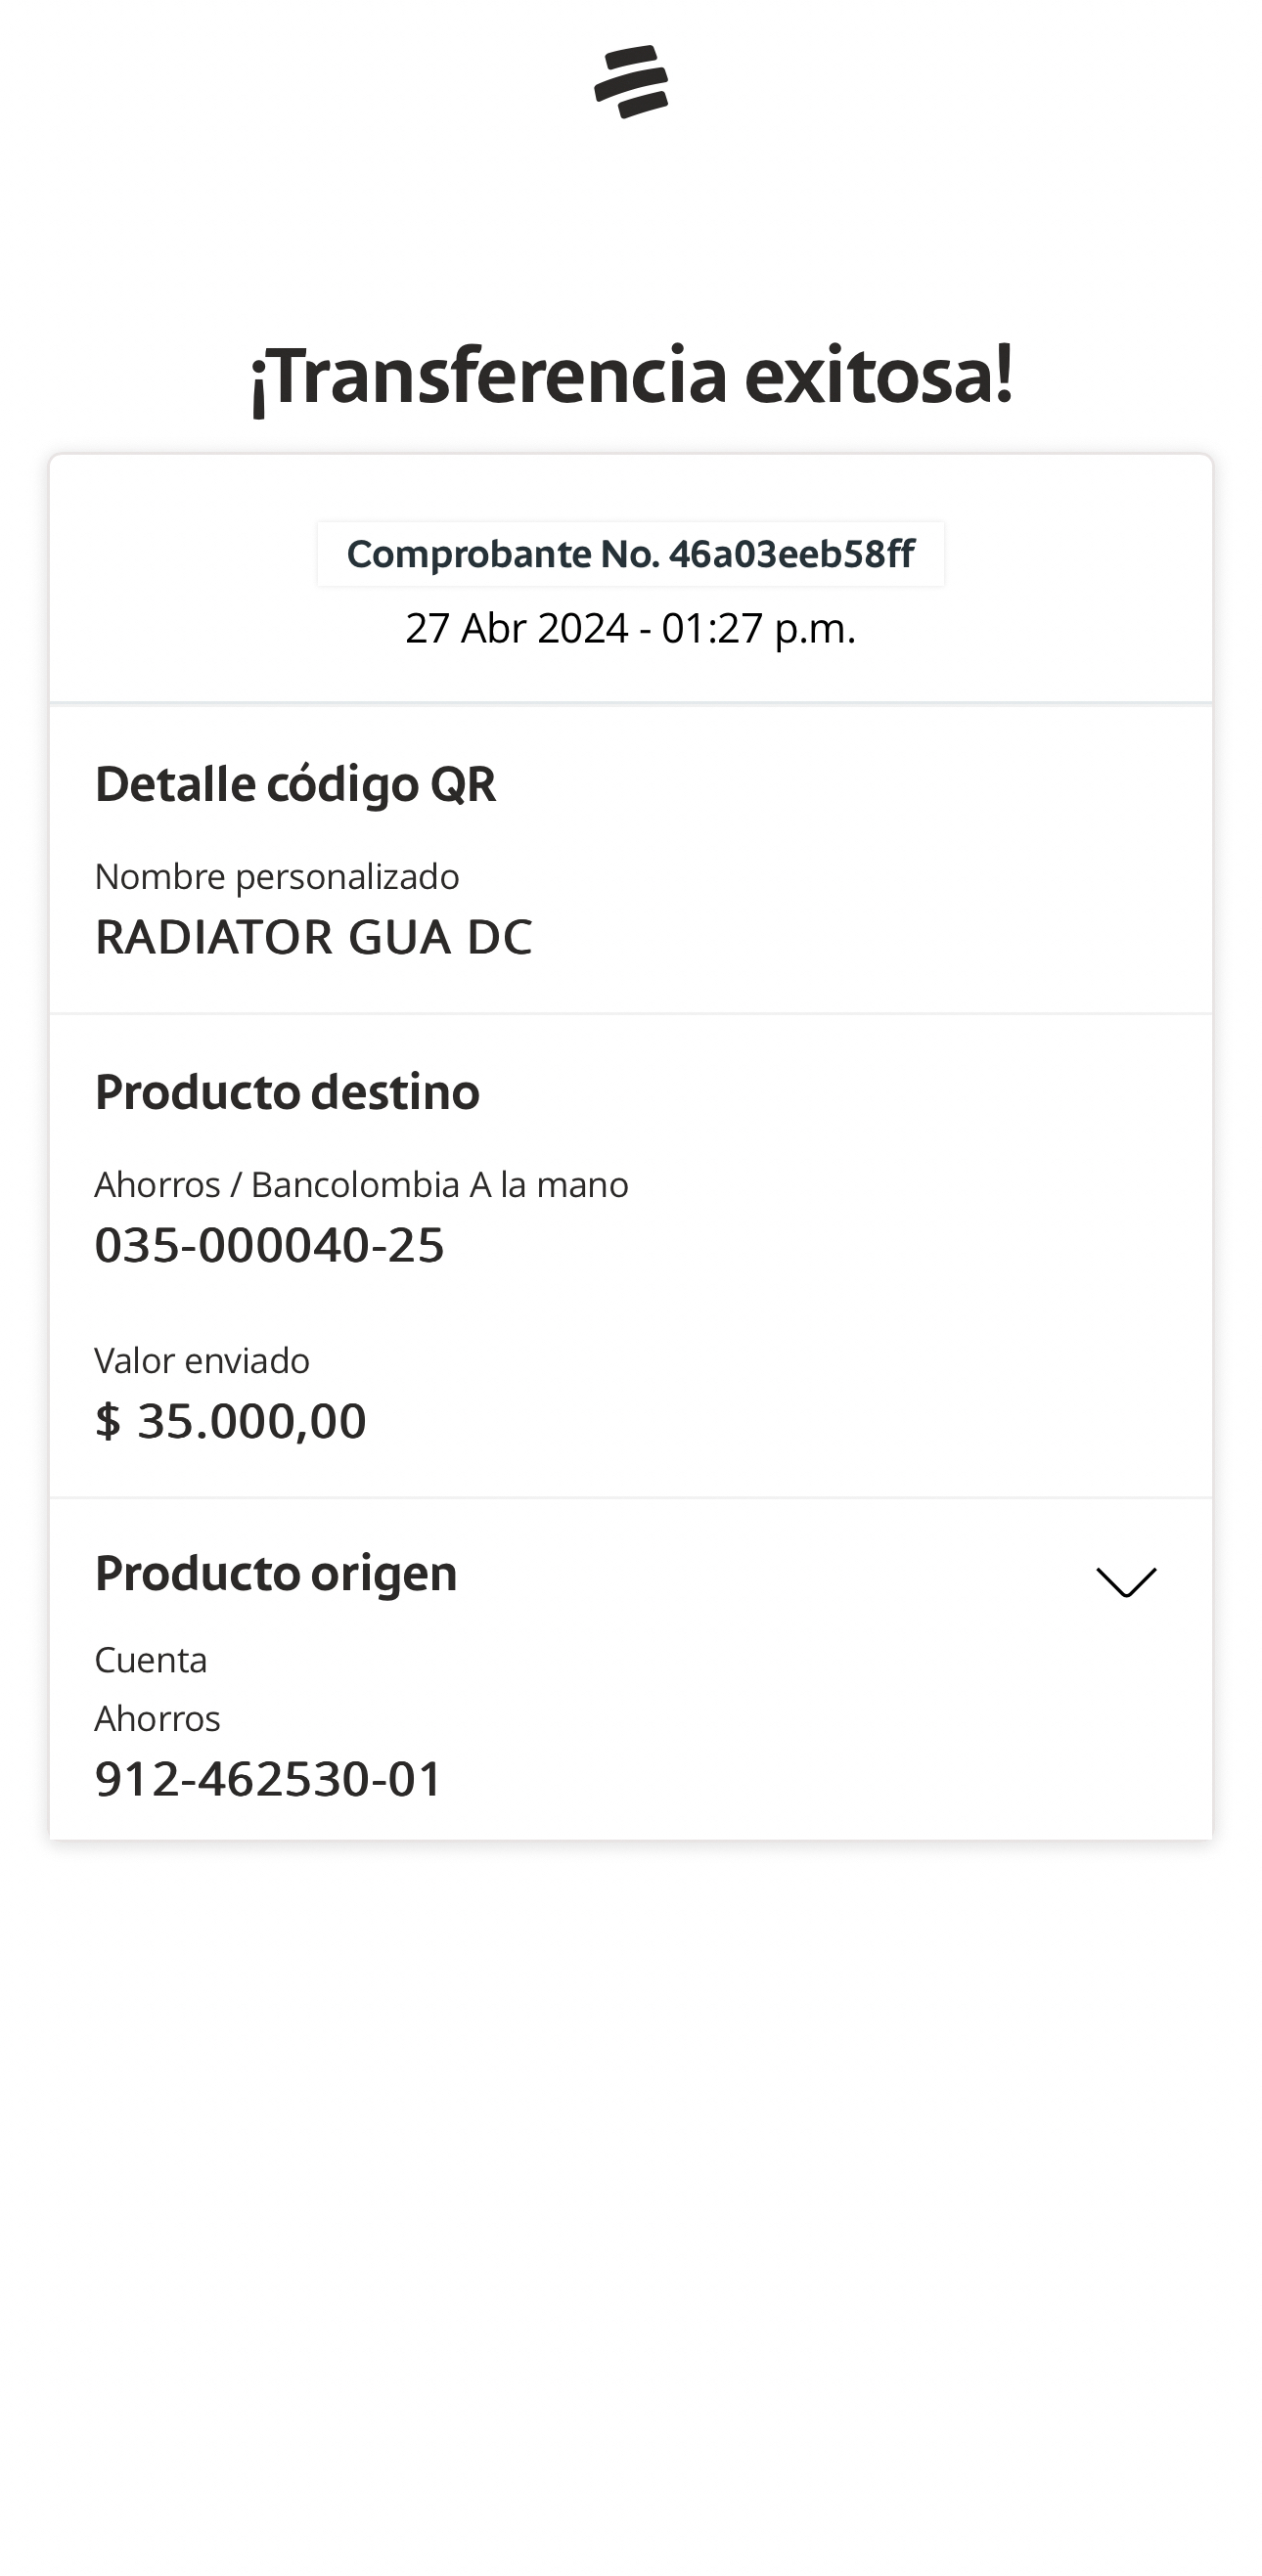Expand the Producto origen chevron arrow
The image size is (1262, 2576).
point(1126,1582)
